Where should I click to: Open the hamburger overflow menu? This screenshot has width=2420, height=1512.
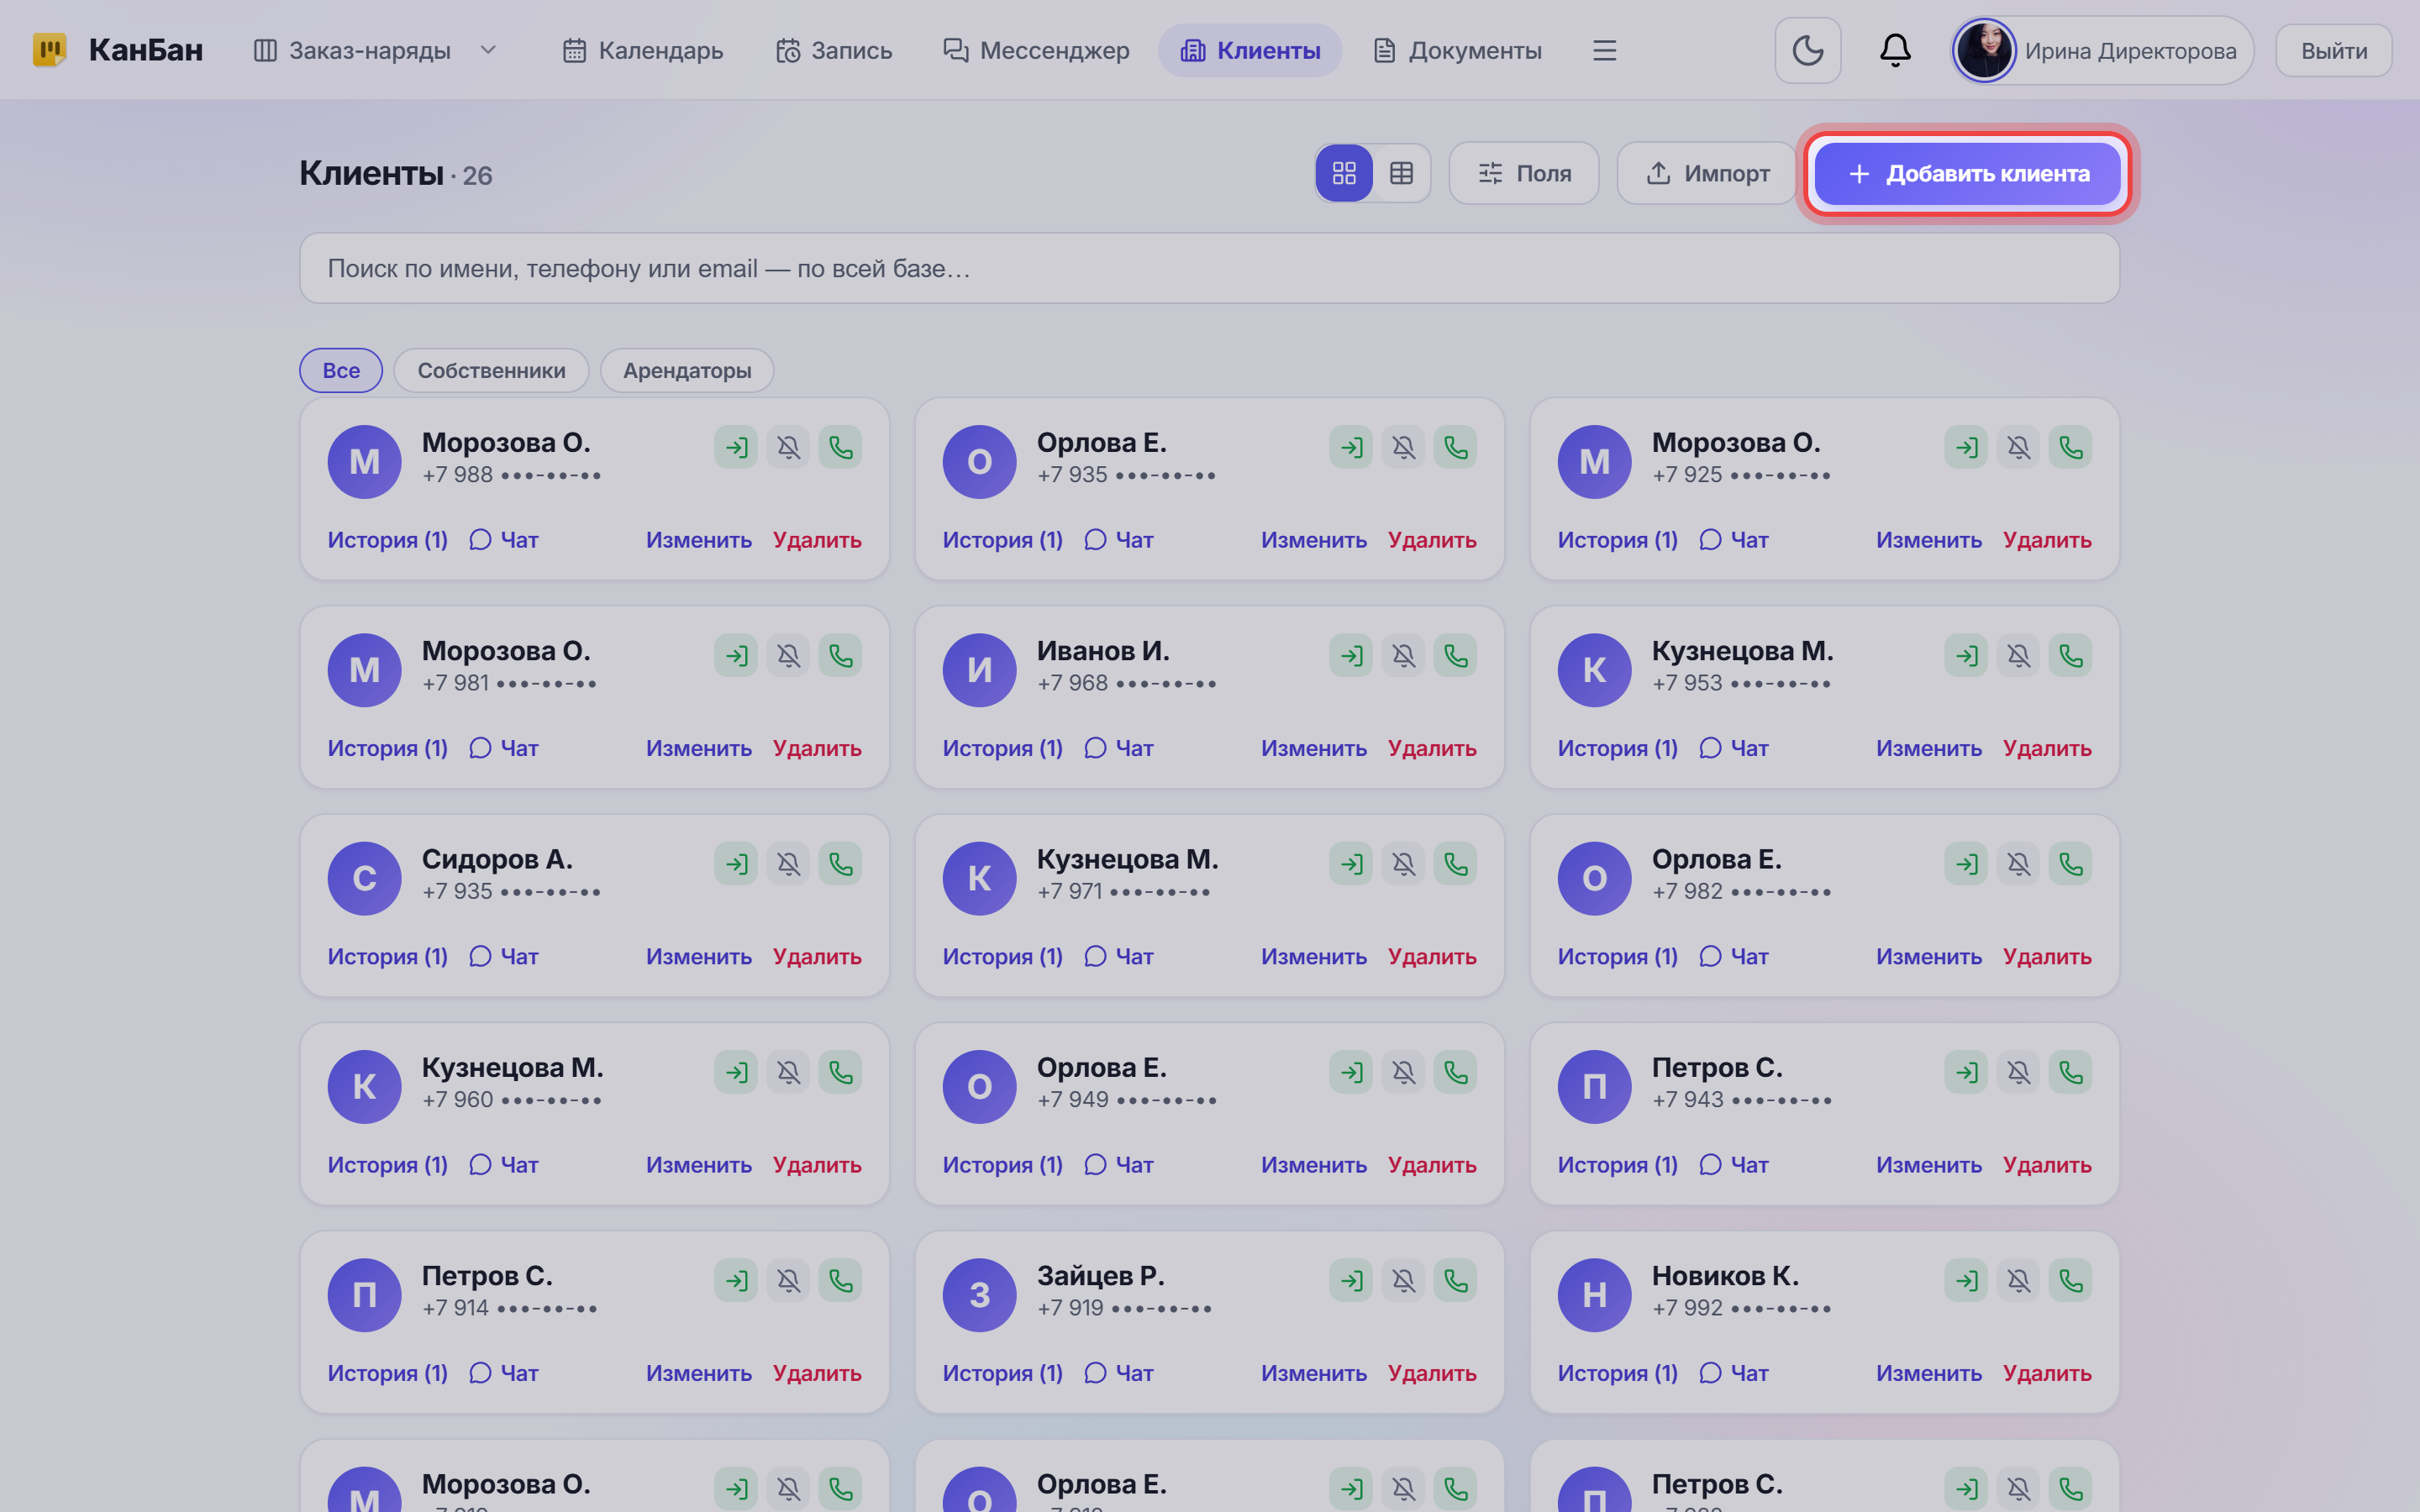click(1604, 50)
